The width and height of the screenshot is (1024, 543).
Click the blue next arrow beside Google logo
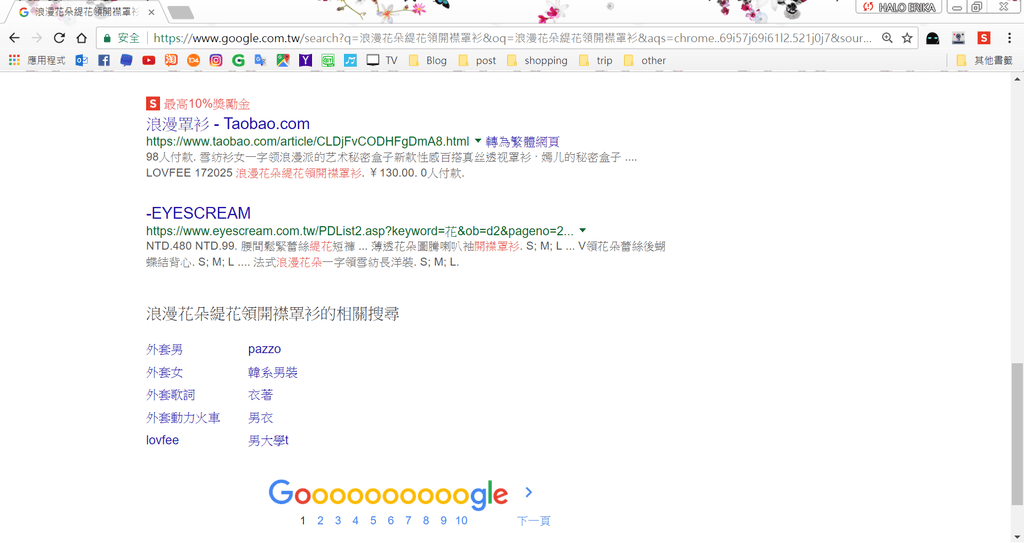coord(529,492)
